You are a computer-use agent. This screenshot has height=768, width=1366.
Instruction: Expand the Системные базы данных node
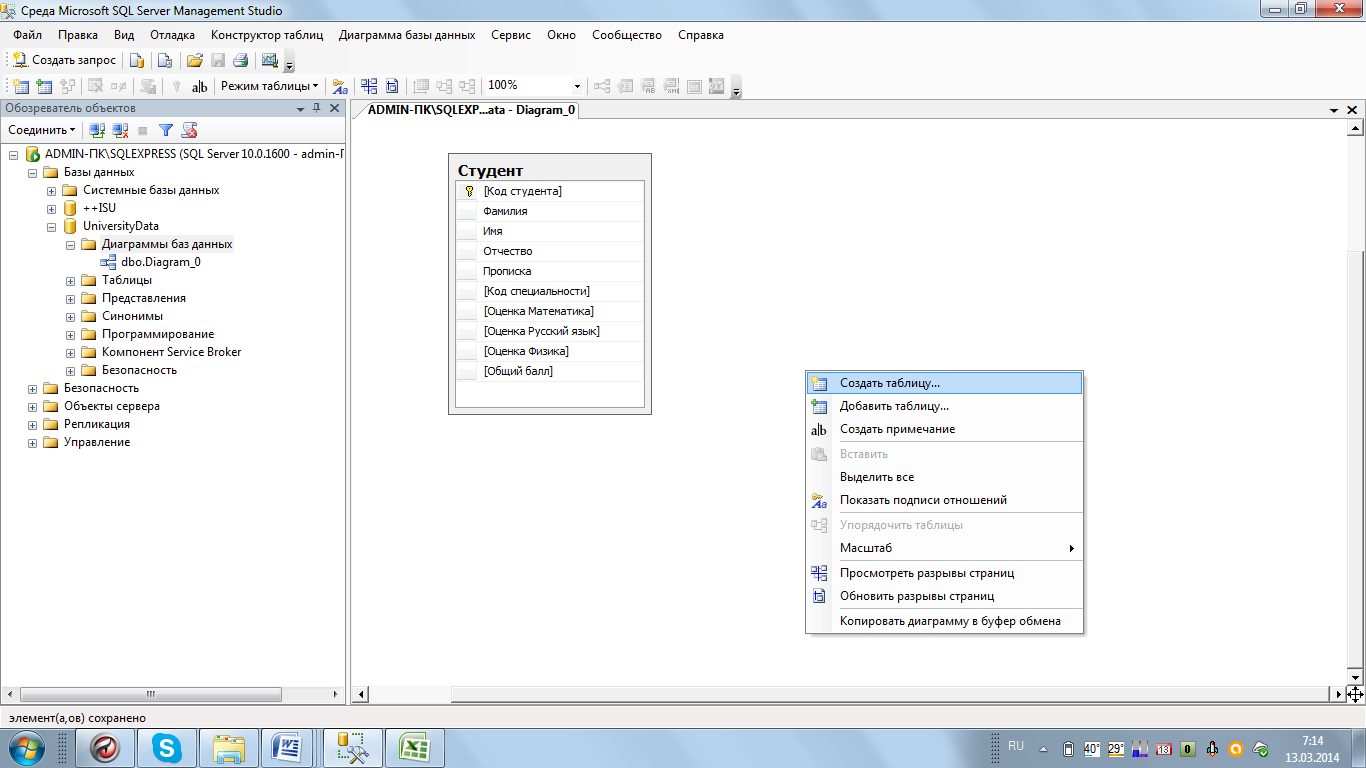(51, 191)
